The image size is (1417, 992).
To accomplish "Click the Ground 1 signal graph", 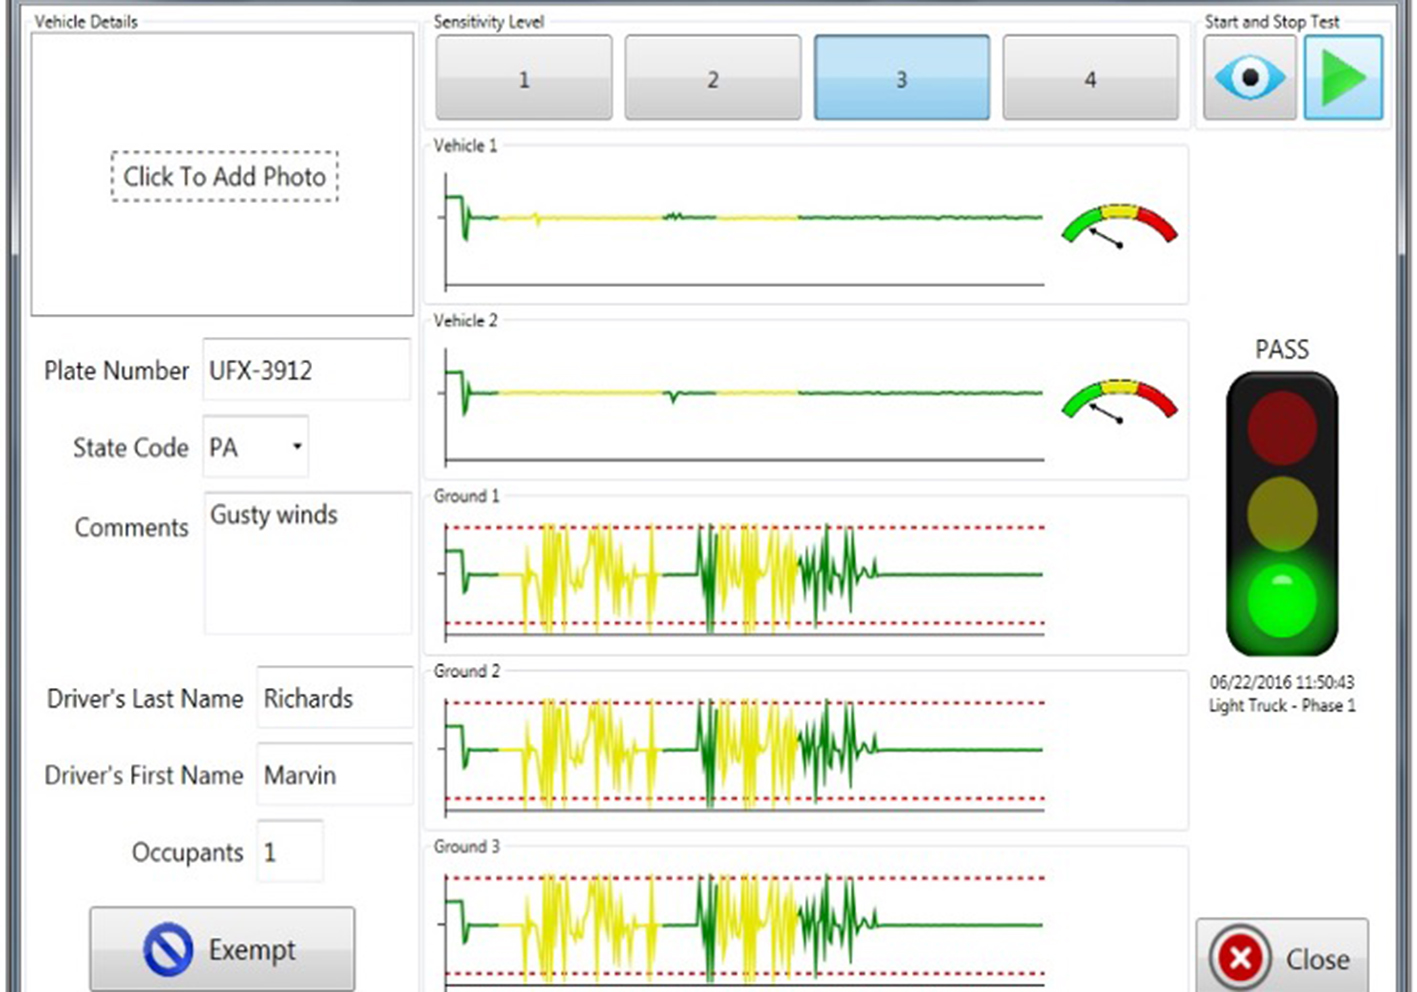I will [744, 576].
